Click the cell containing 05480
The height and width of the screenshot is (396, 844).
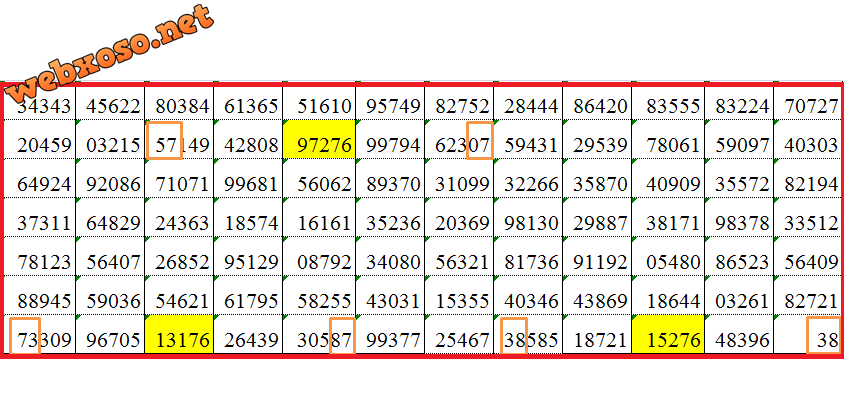(x=668, y=256)
